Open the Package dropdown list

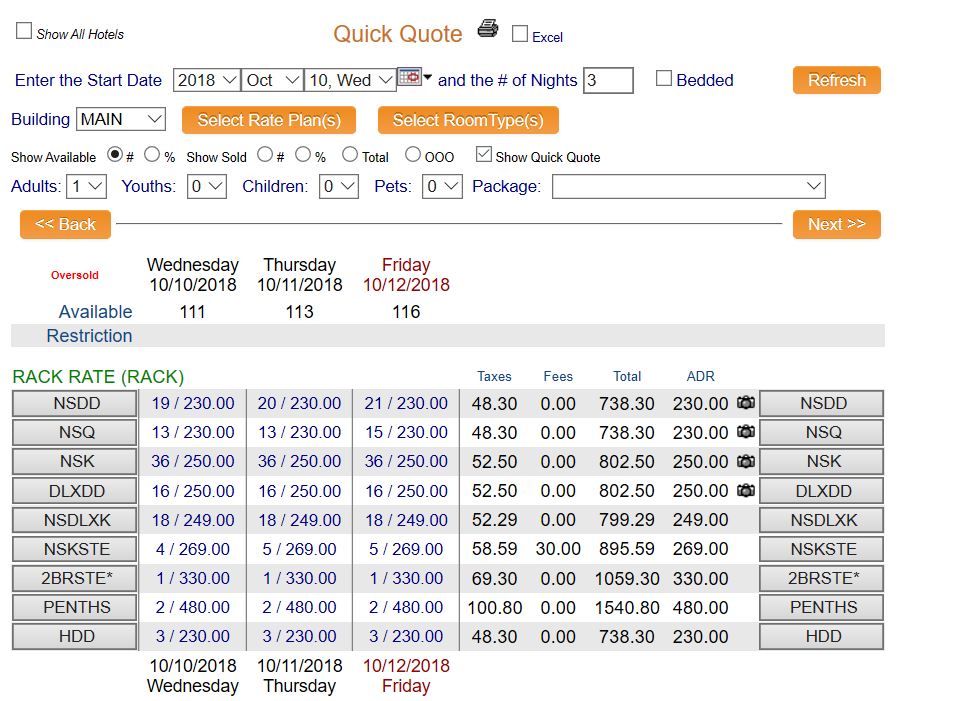tap(688, 186)
